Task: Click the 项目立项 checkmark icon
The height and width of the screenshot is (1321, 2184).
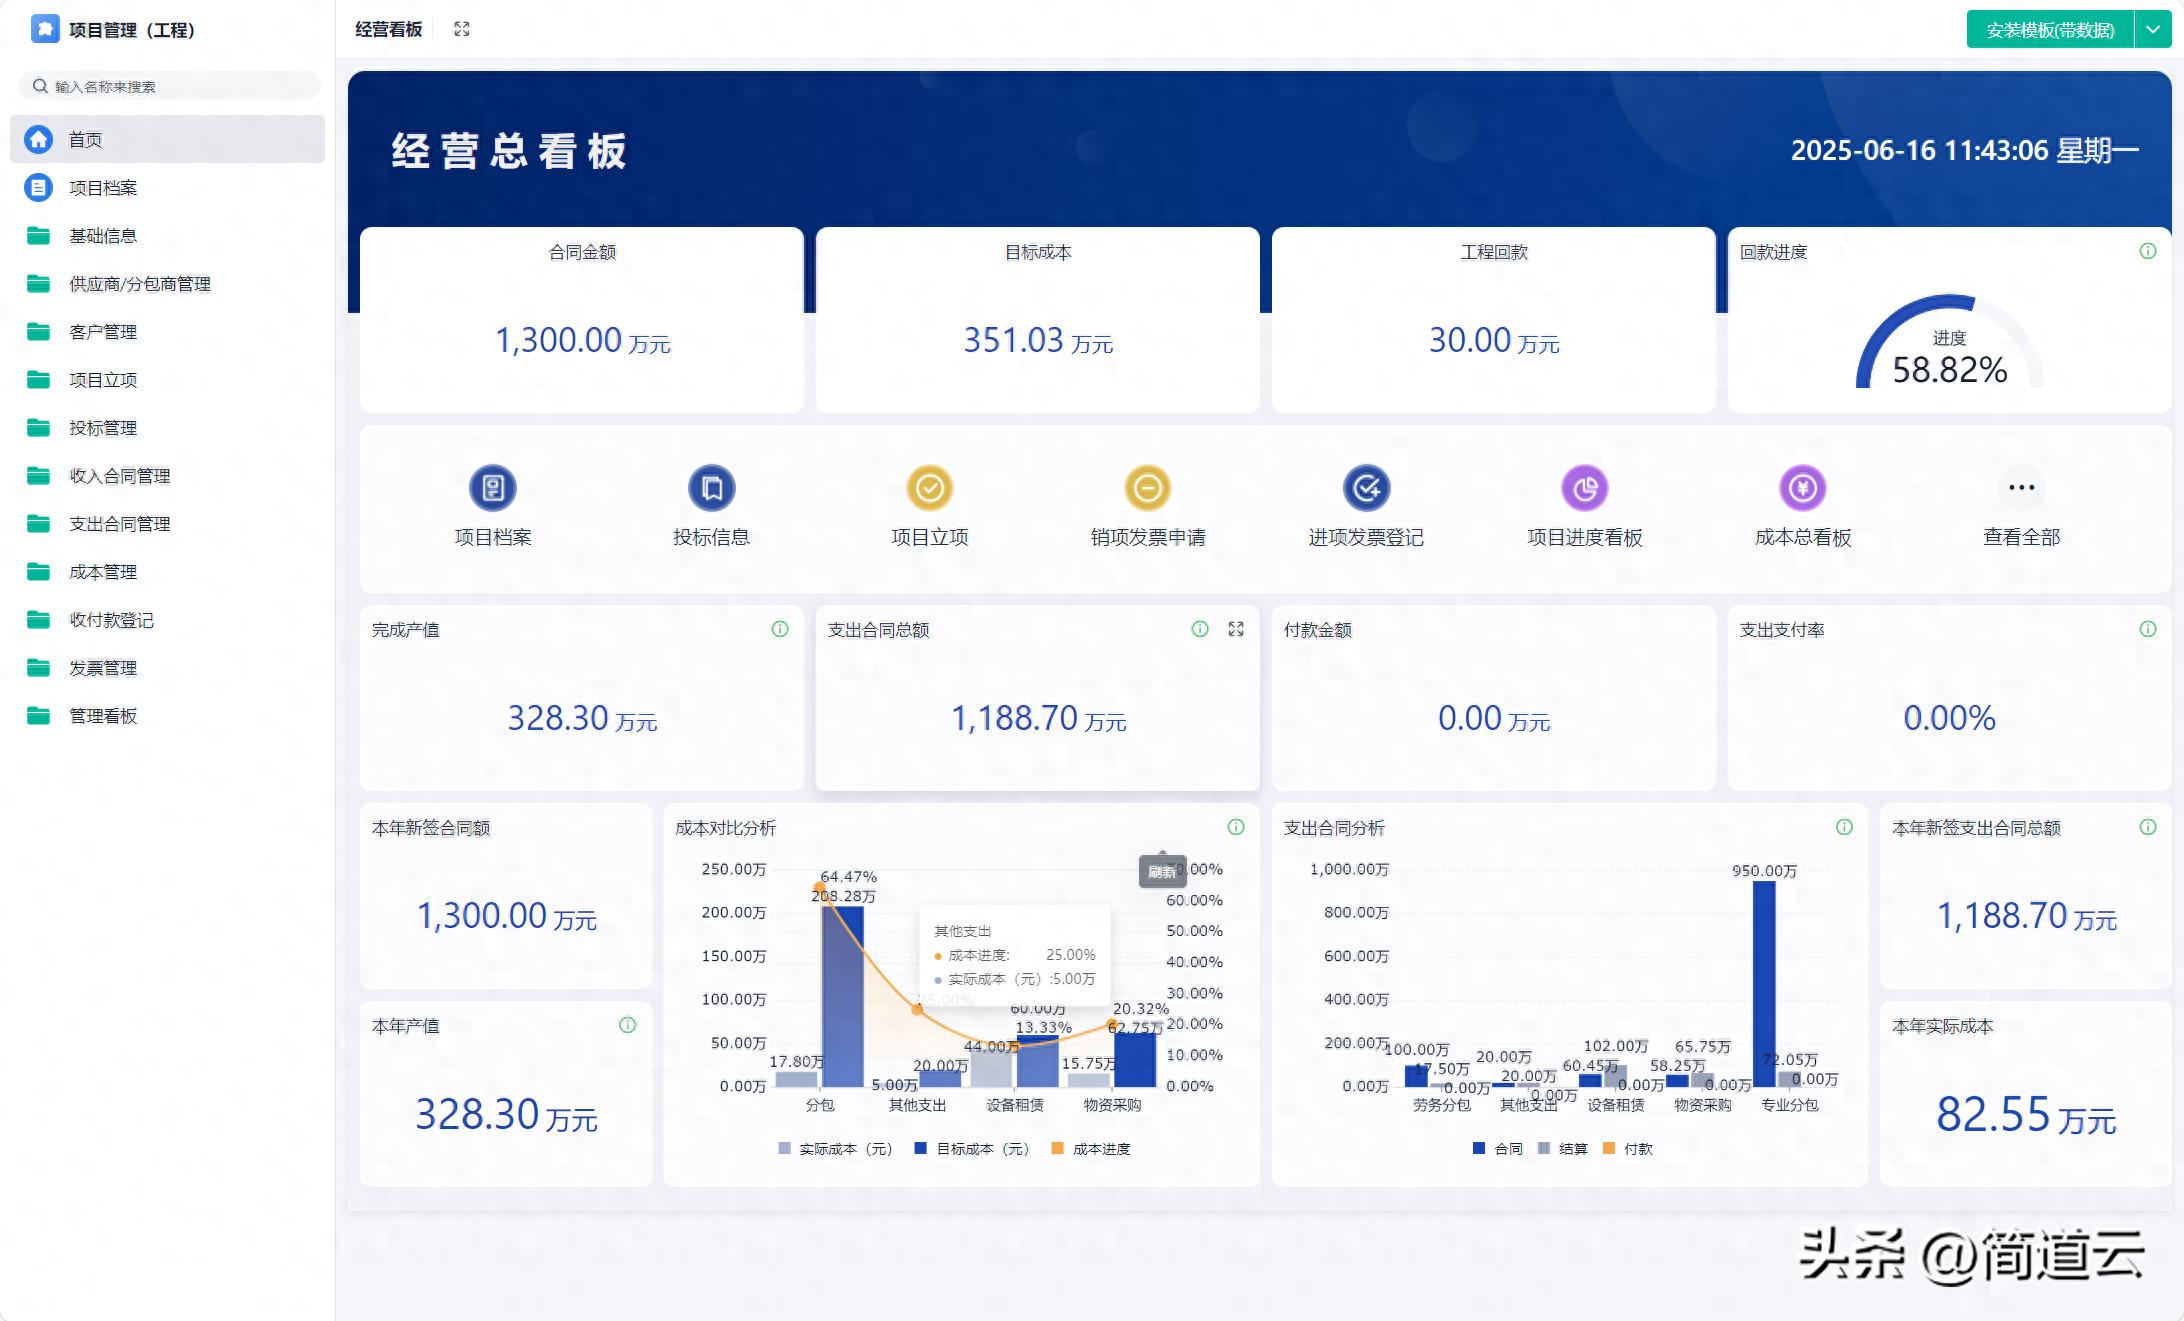Action: tap(929, 488)
